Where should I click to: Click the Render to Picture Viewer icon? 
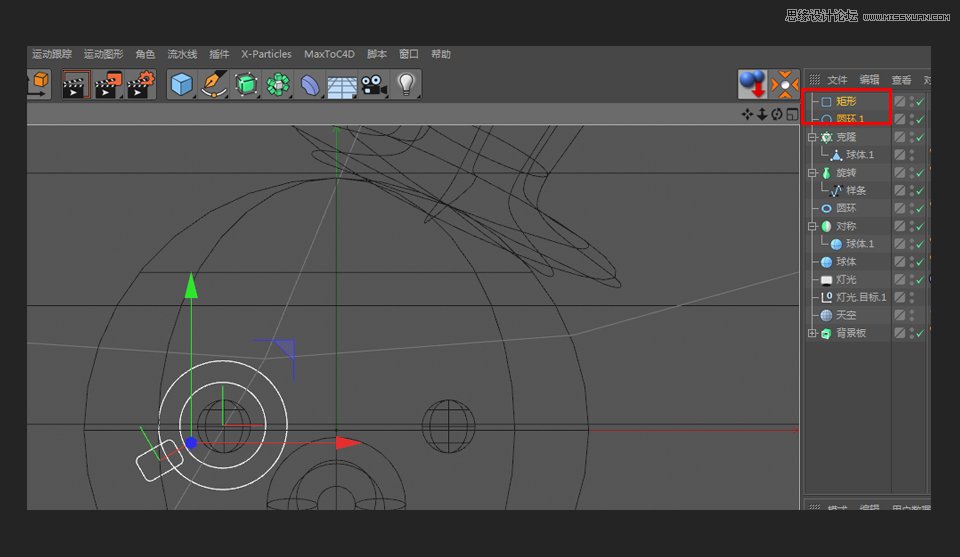(x=108, y=85)
